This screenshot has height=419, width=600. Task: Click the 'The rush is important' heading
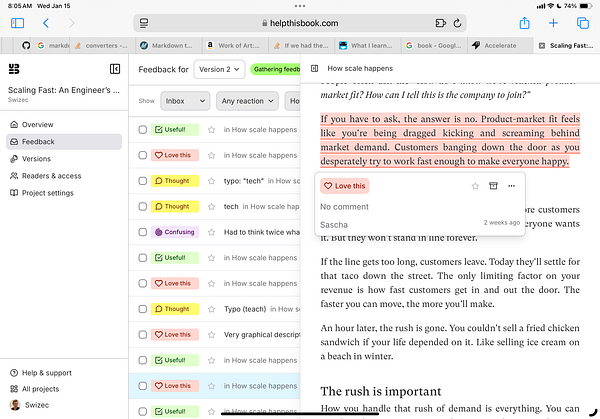(381, 391)
